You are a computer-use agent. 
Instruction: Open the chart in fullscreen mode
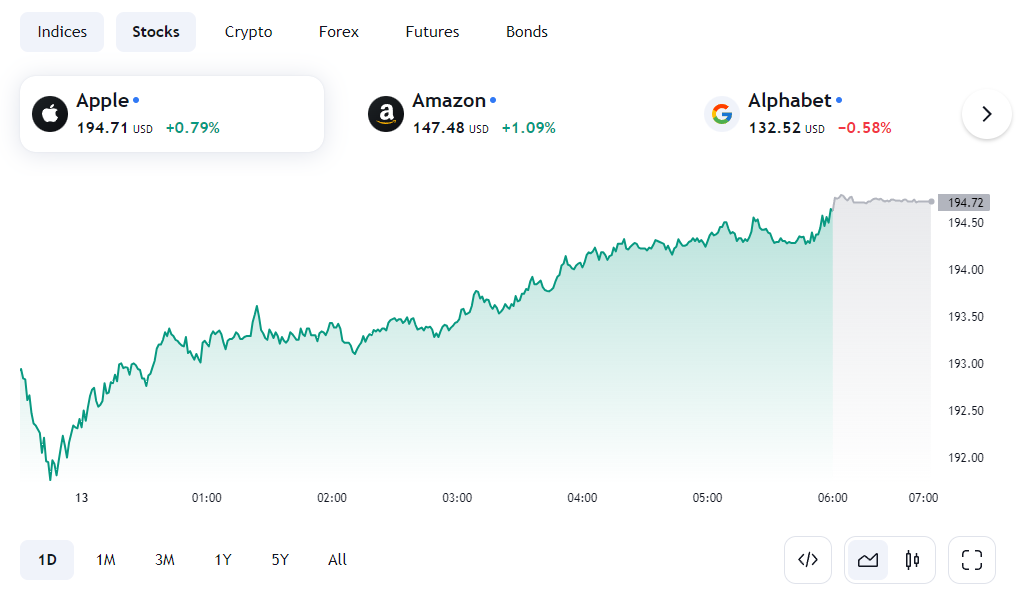[x=972, y=560]
